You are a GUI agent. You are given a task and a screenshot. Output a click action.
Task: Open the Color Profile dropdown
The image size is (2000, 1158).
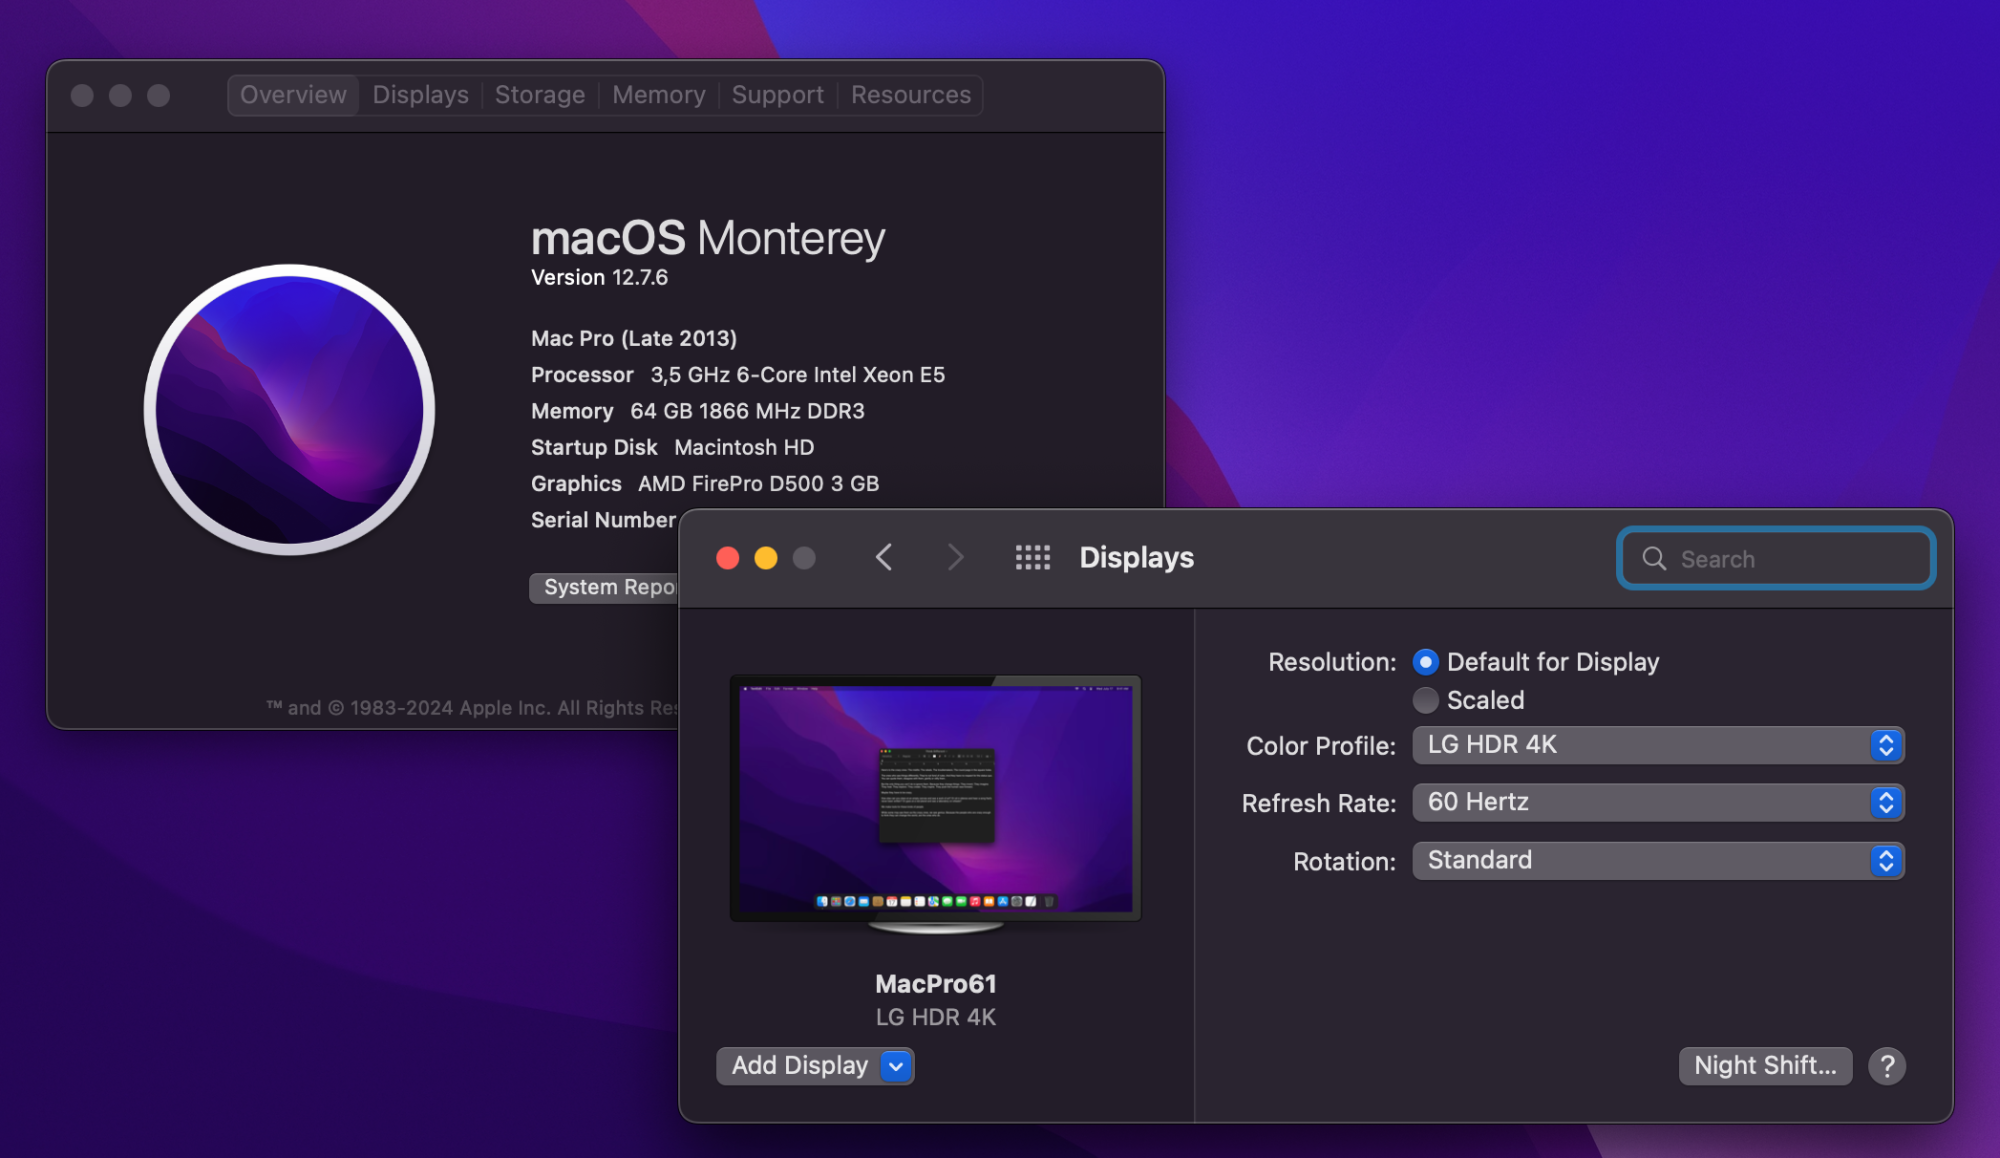pyautogui.click(x=1657, y=745)
